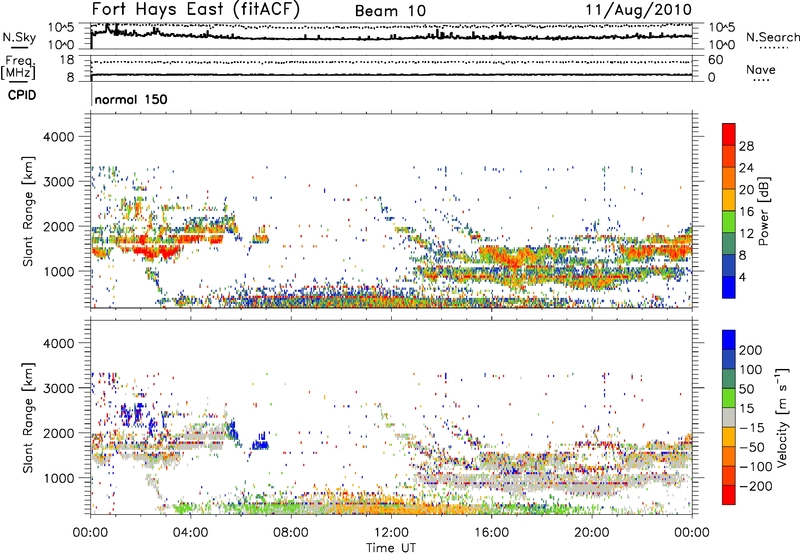This screenshot has height=554, width=800.
Task: Click the '60' Nave axis tick label
Action: point(715,60)
